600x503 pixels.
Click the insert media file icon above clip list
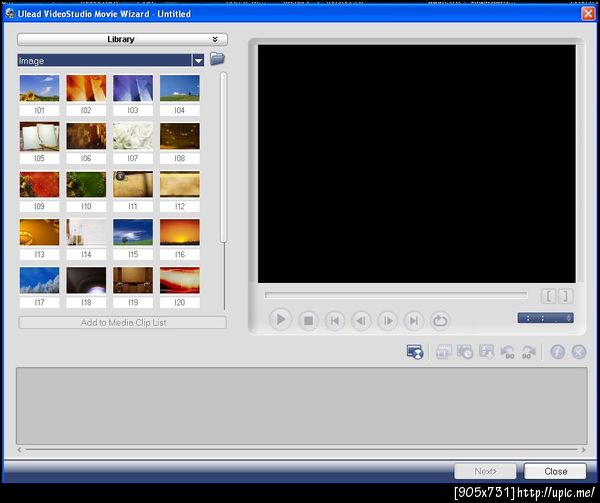click(415, 352)
